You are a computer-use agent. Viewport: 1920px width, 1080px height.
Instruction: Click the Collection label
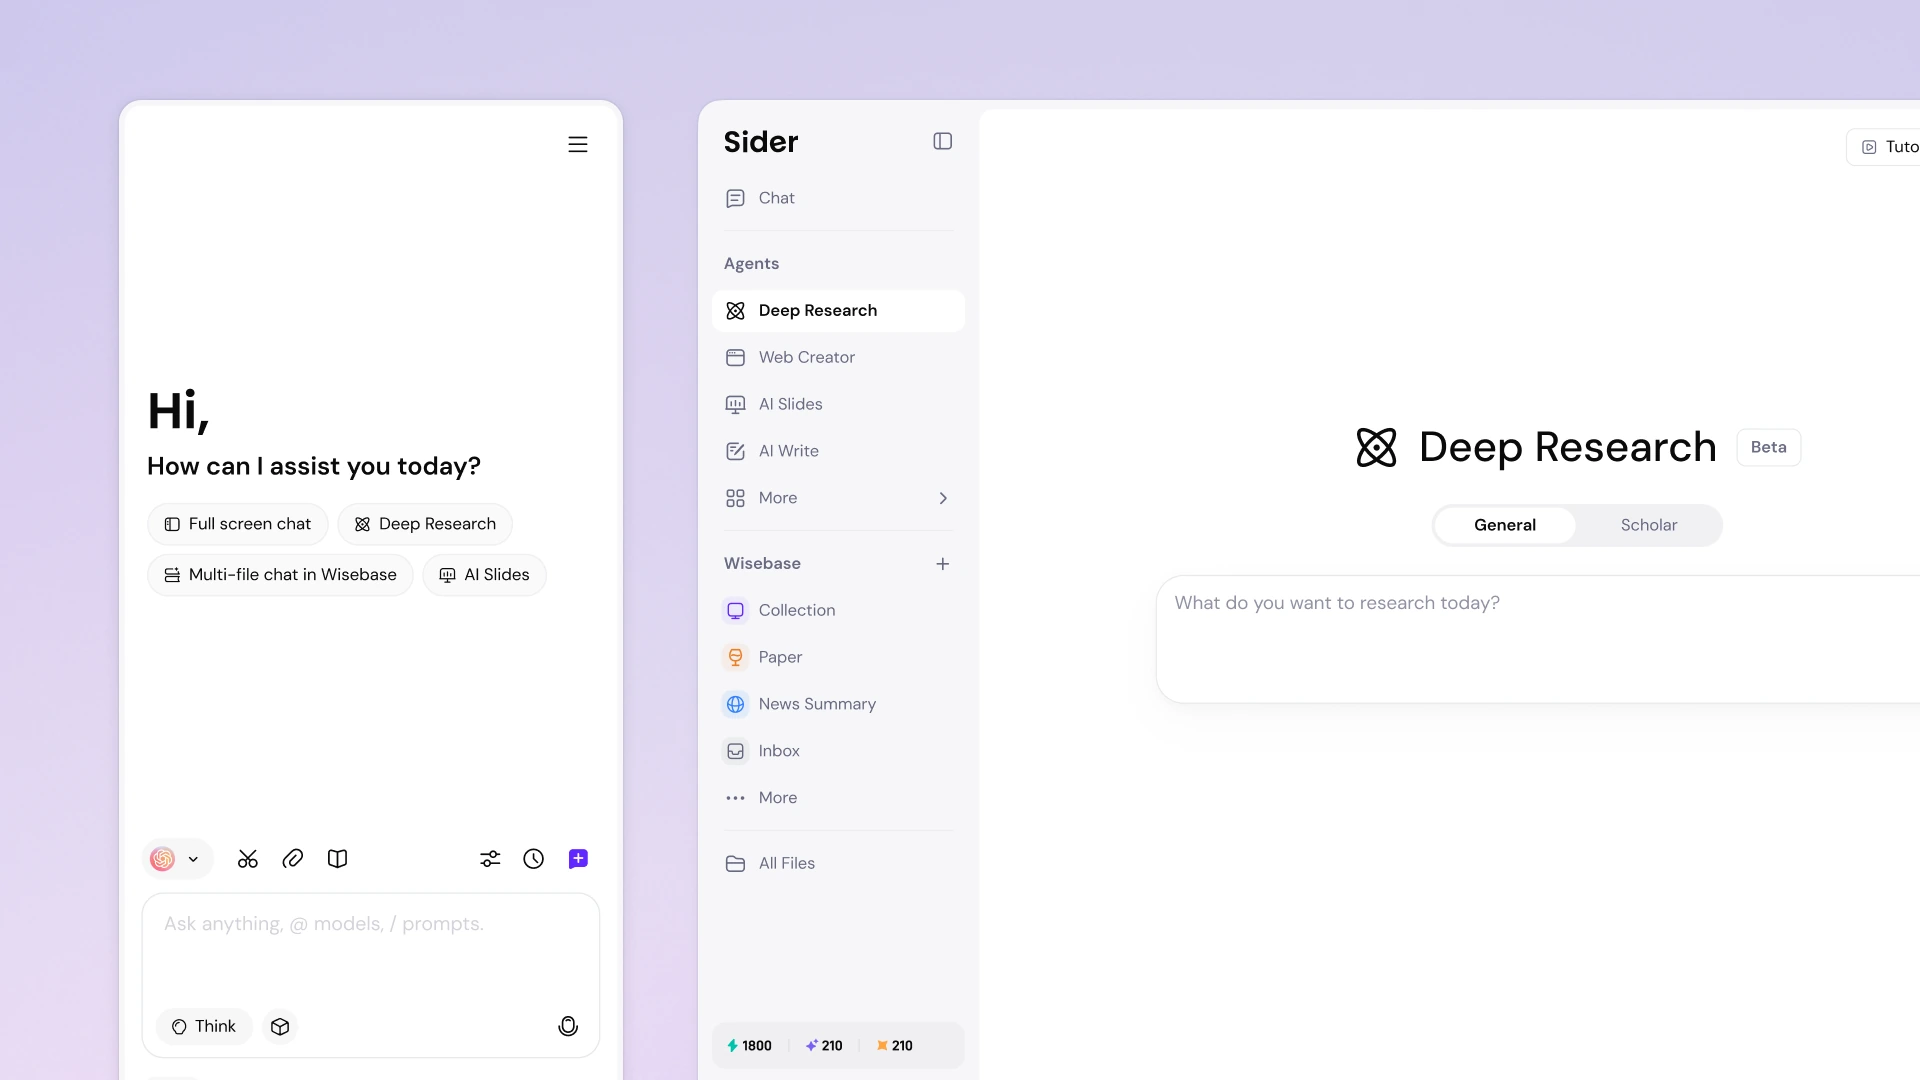click(x=797, y=610)
